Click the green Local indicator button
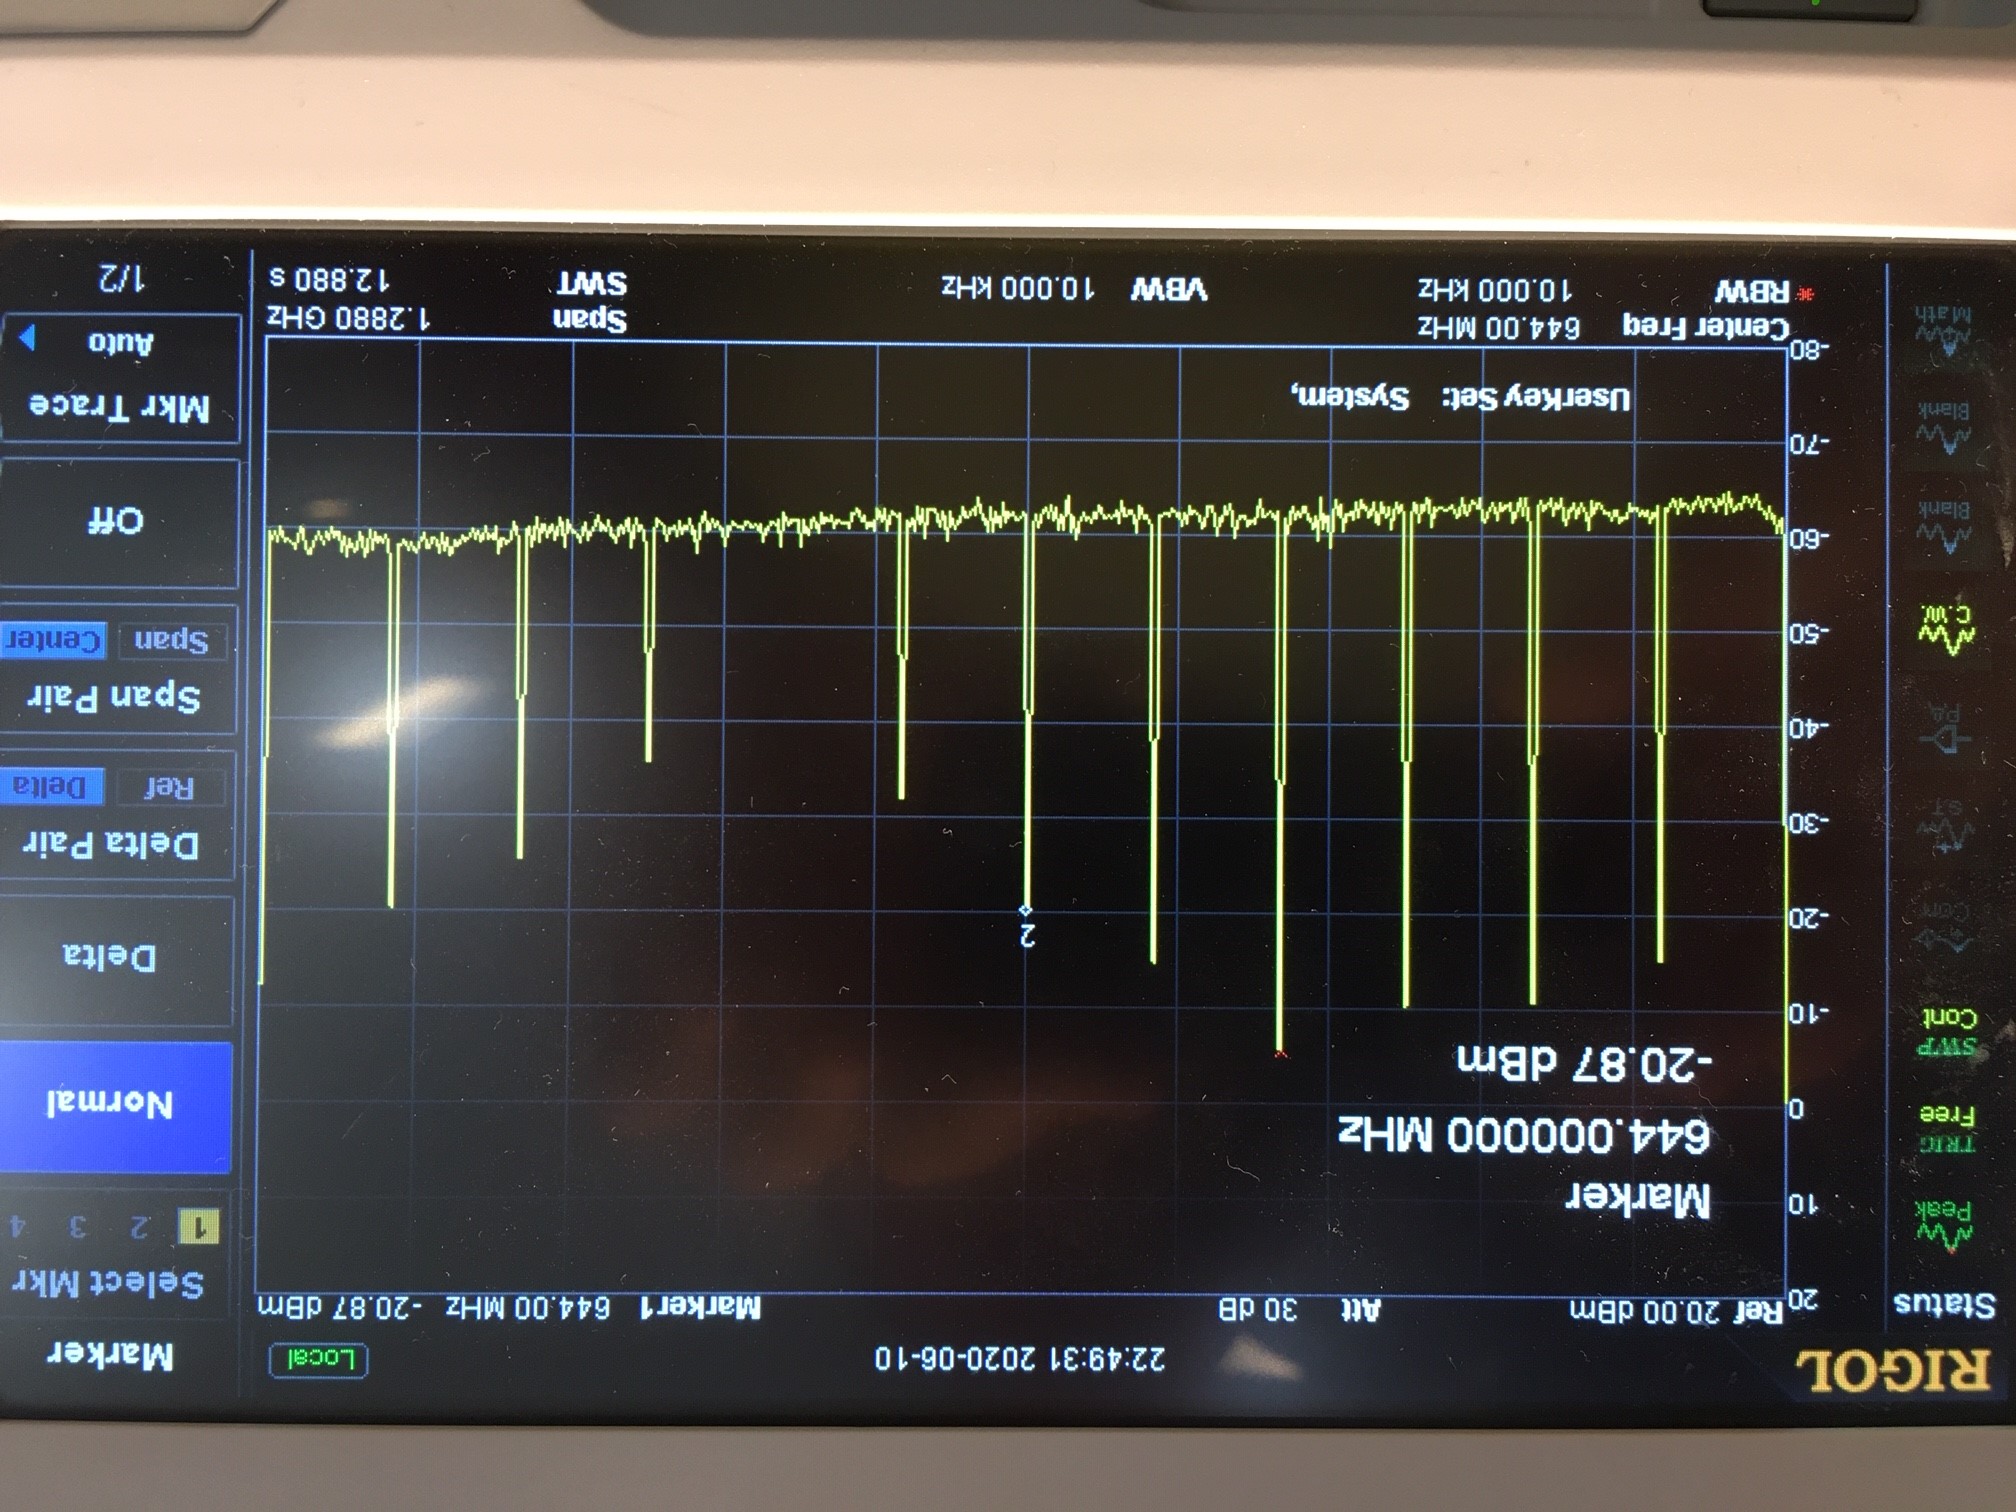Viewport: 2016px width, 1512px height. 319,1359
